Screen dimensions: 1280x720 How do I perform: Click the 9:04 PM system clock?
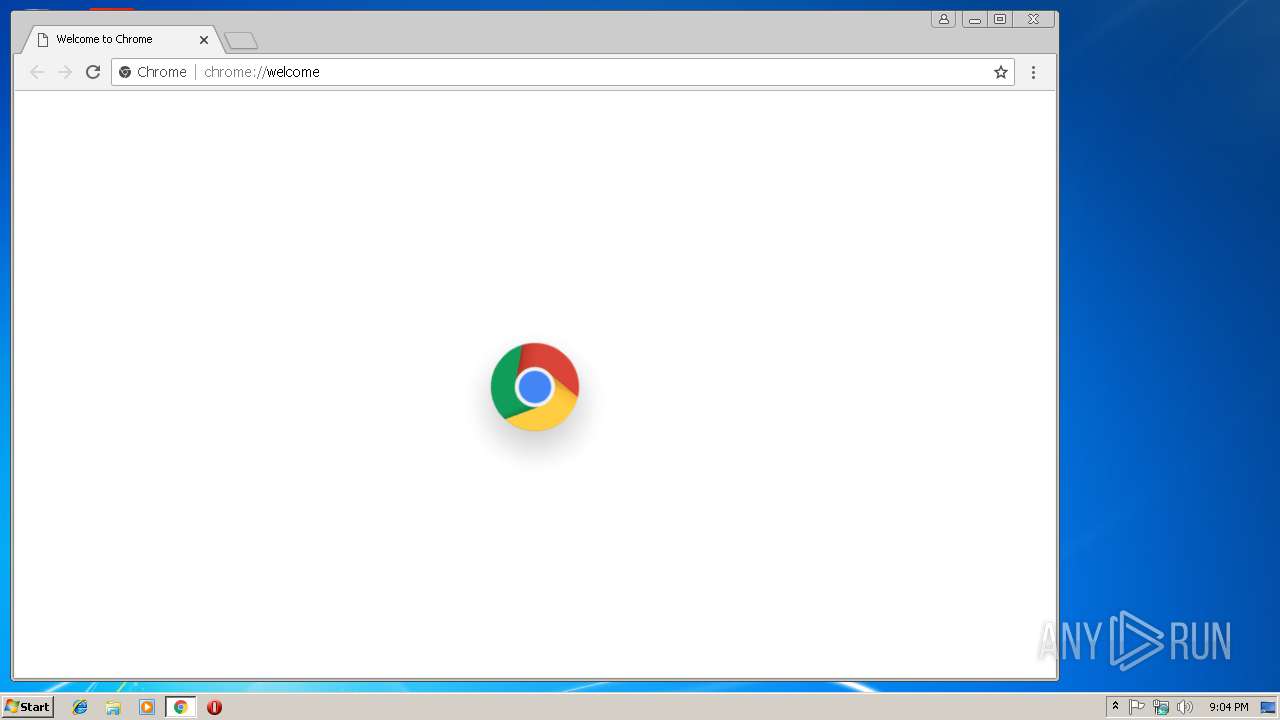coord(1228,707)
